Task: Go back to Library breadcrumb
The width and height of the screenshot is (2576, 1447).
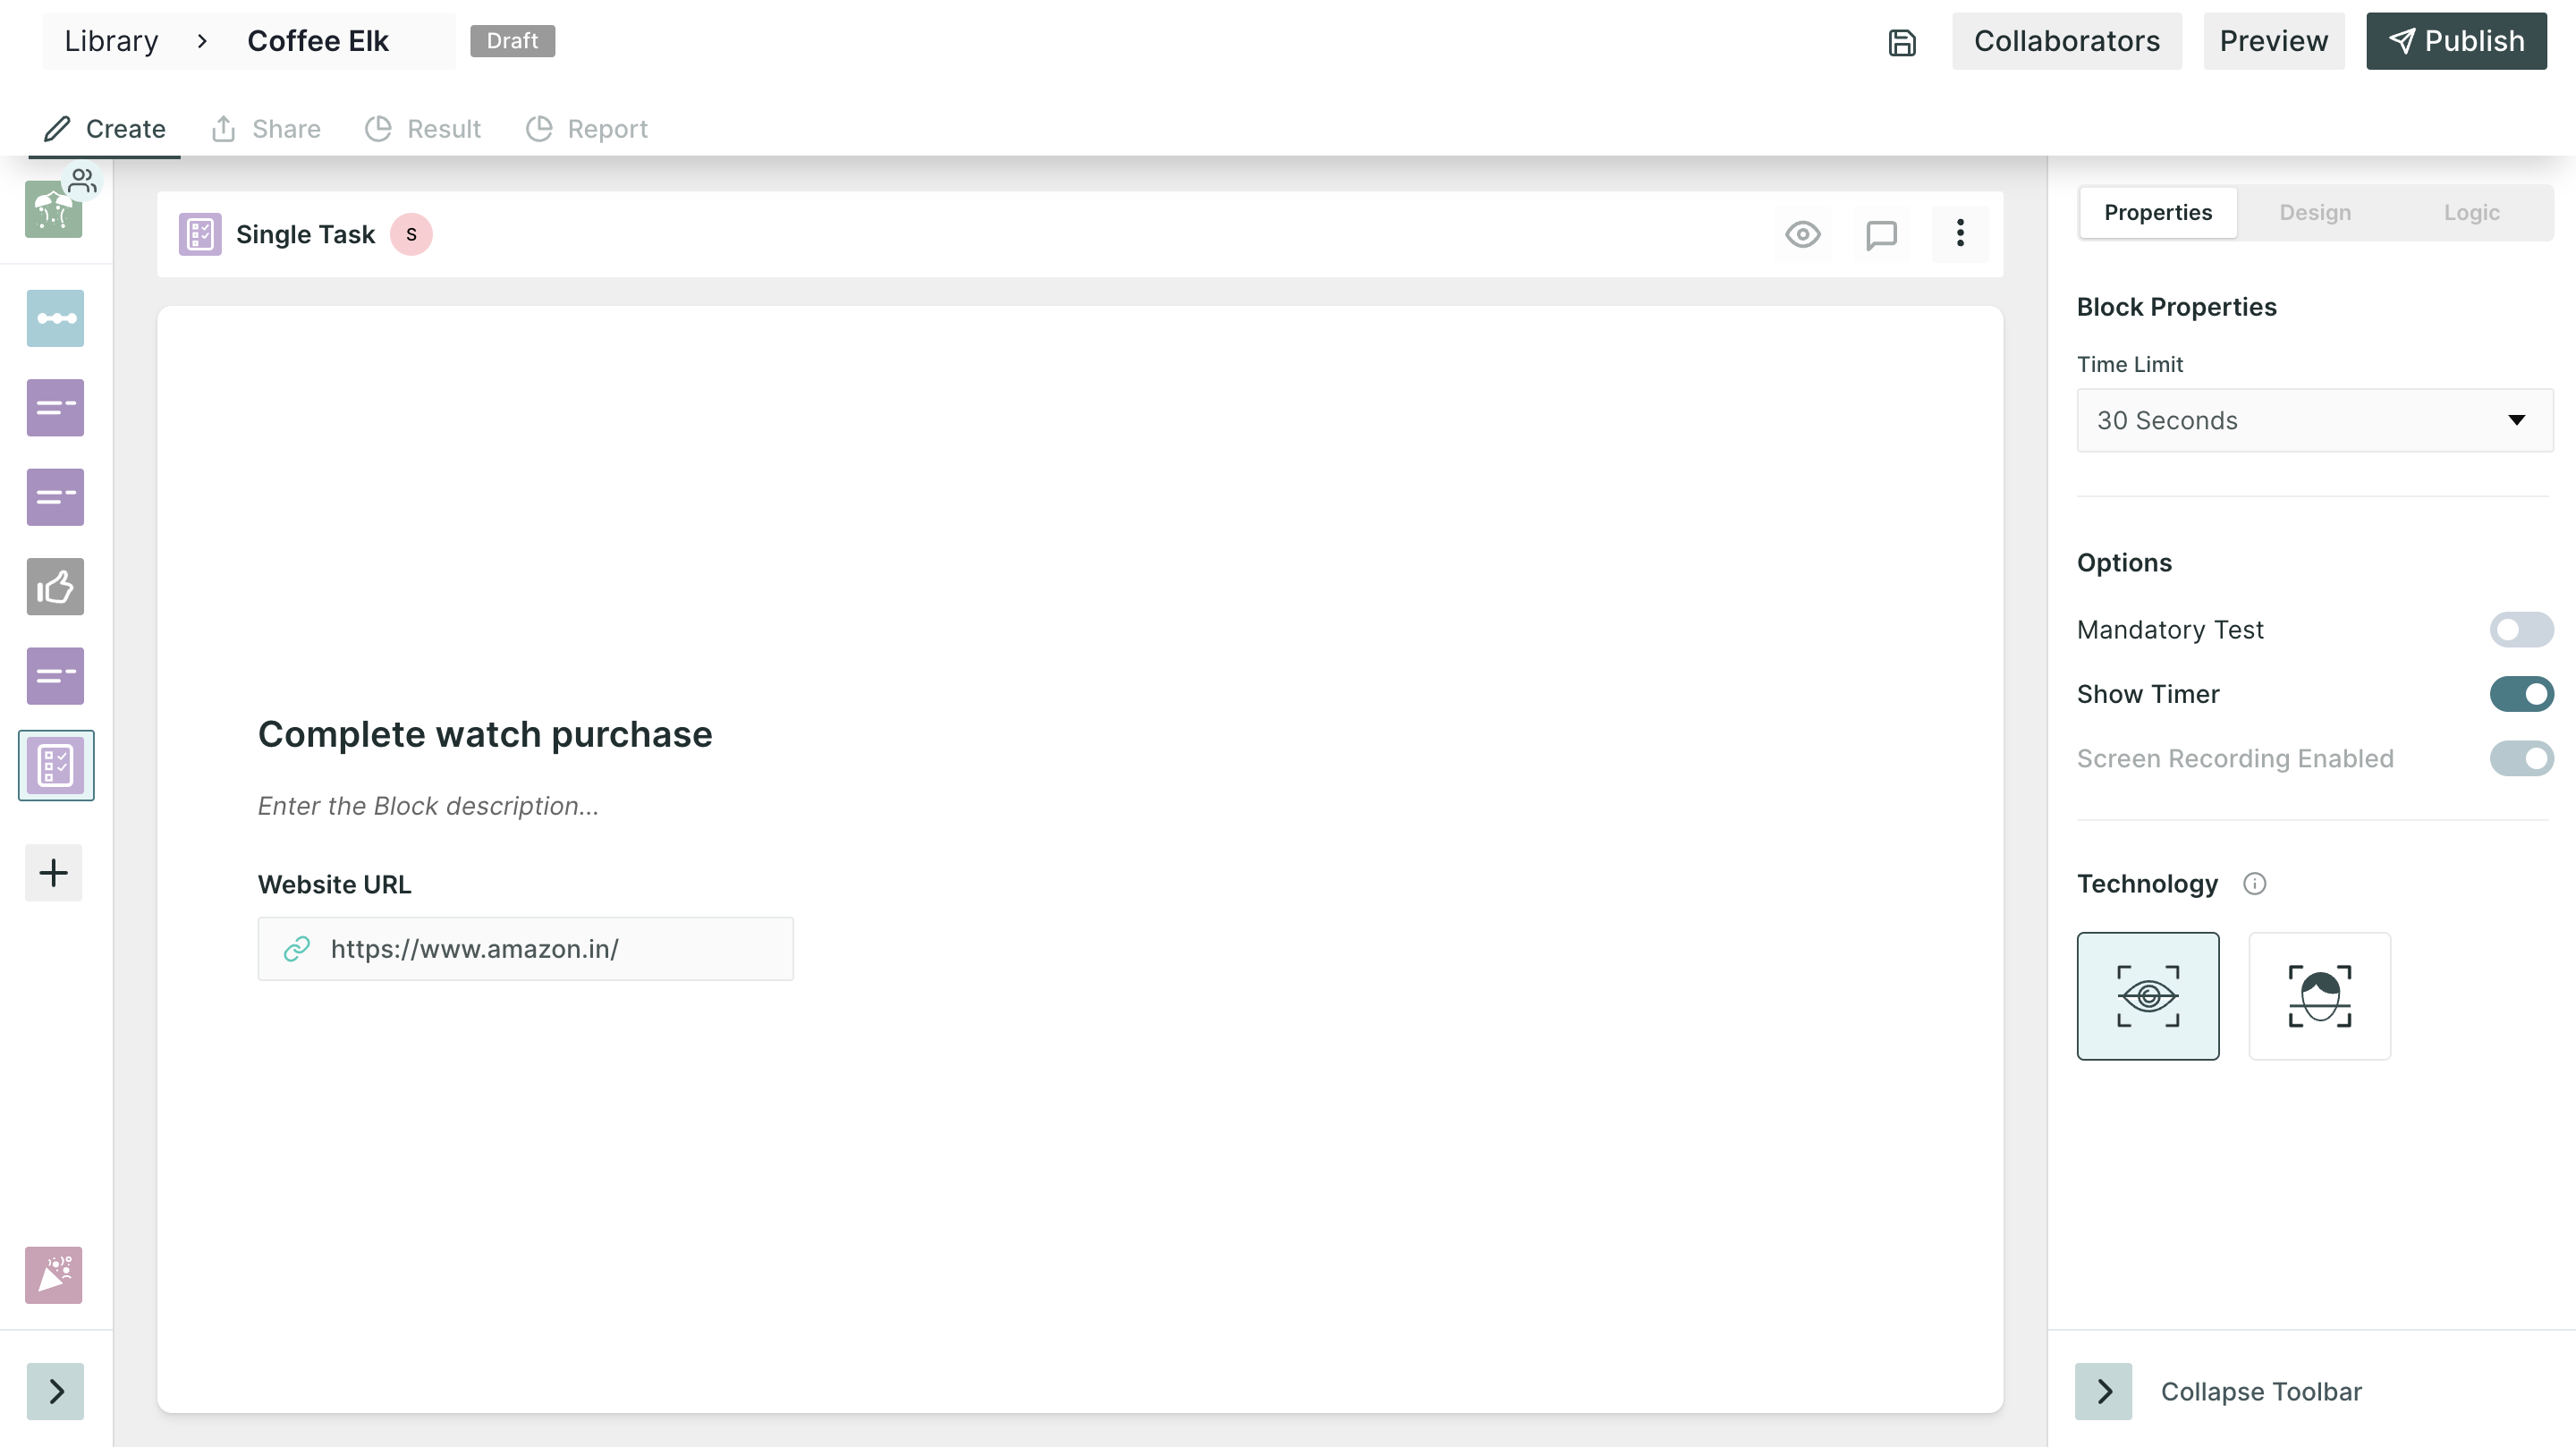Action: 112,42
